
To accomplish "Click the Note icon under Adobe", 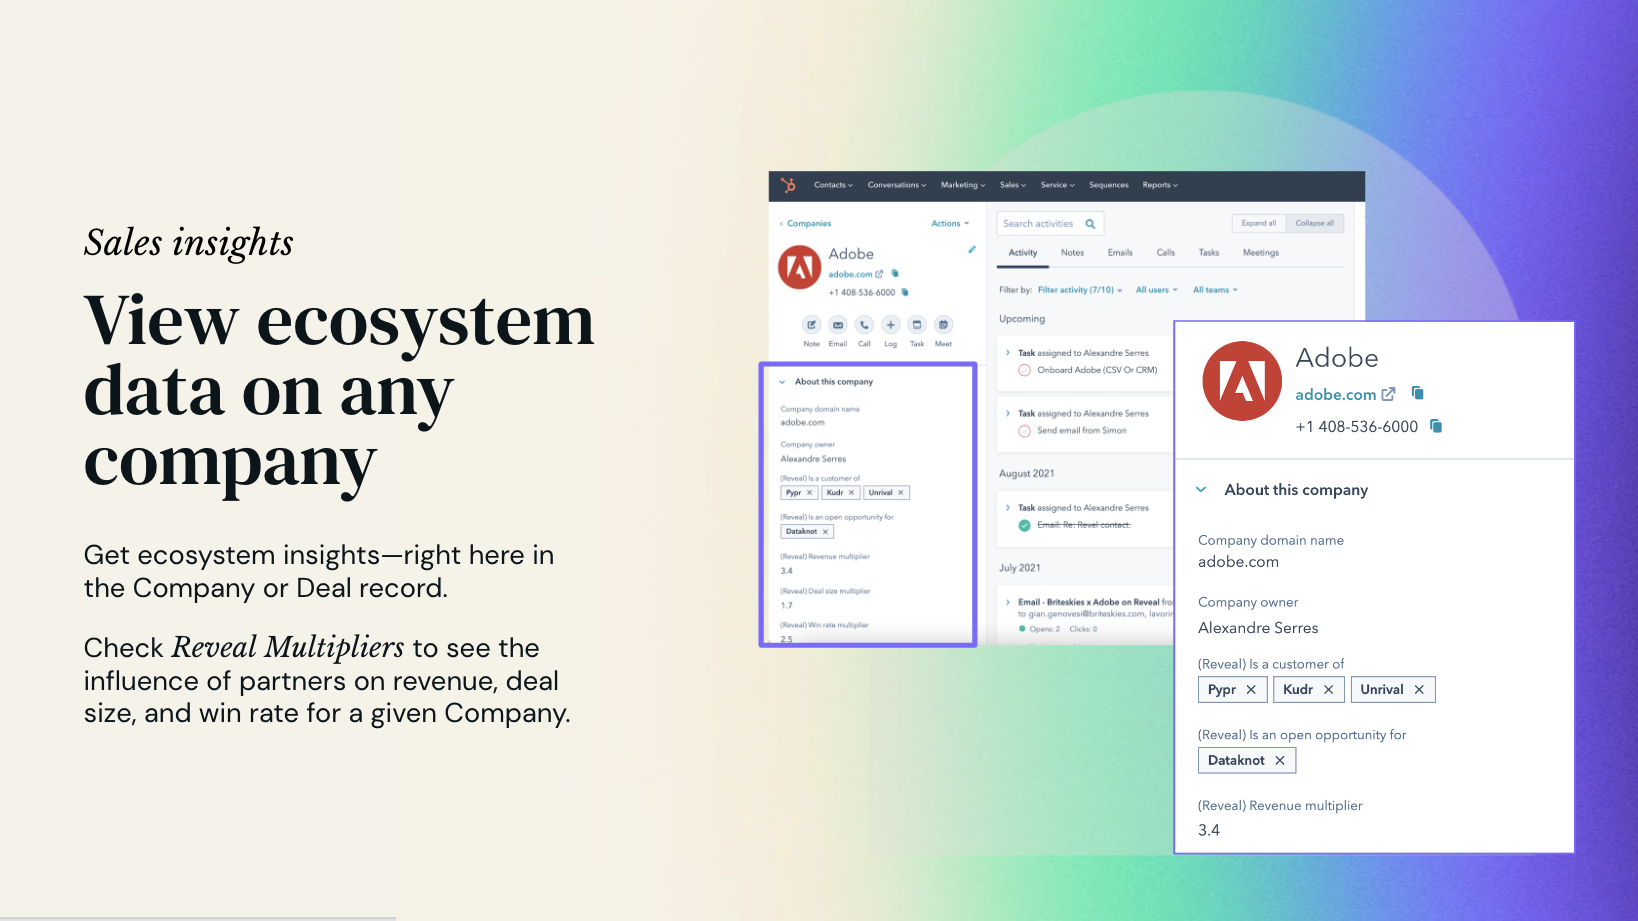I will point(811,325).
